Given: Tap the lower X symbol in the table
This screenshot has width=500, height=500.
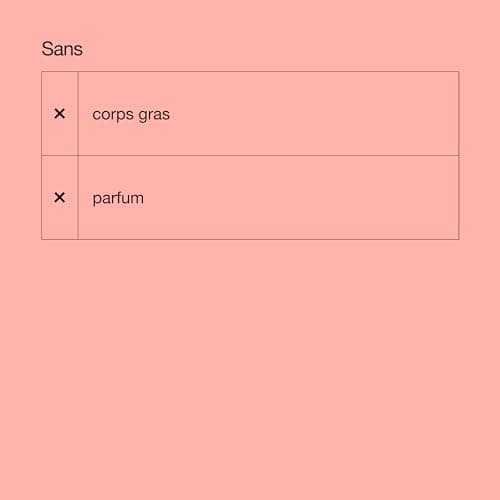Looking at the screenshot, I should click(x=60, y=198).
